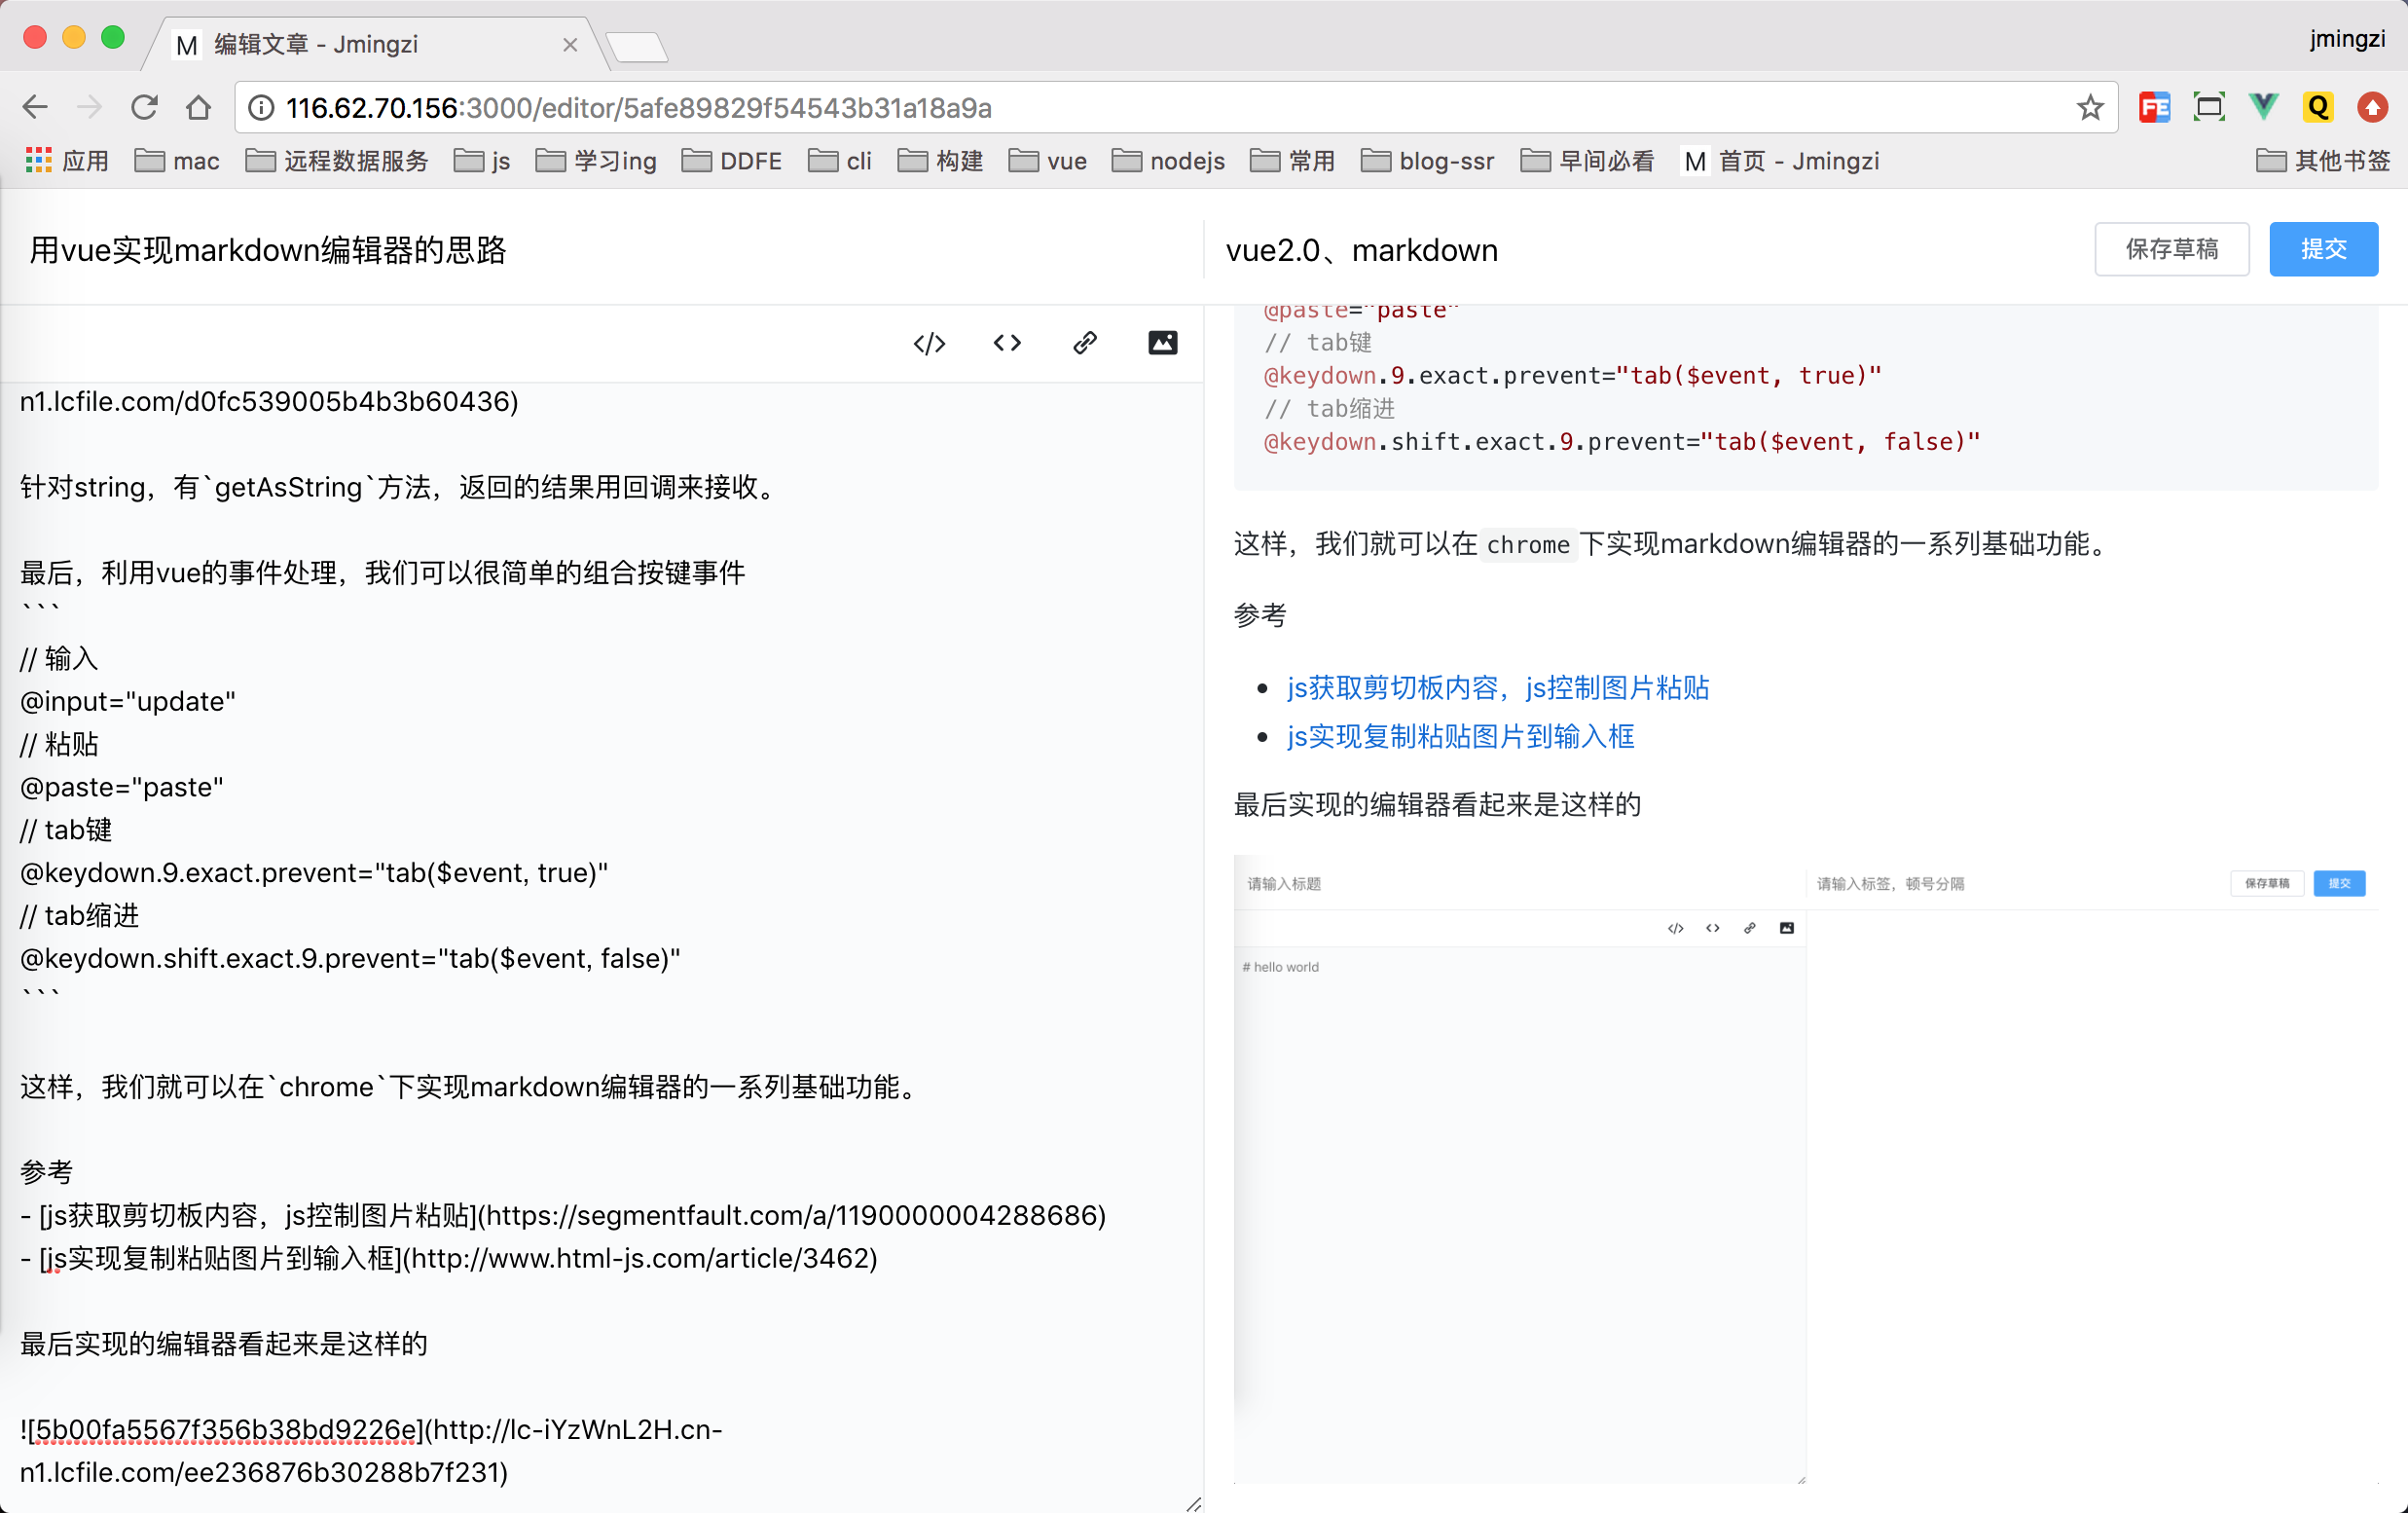2408x1513 pixels.
Task: Grab the textarea resize handle
Action: 1193,1503
